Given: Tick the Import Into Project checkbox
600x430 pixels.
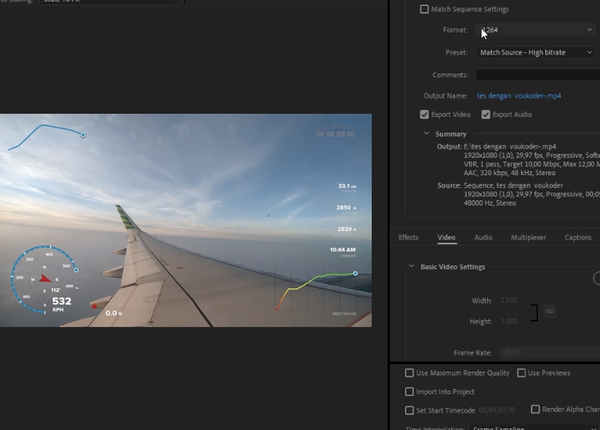Looking at the screenshot, I should click(x=409, y=391).
